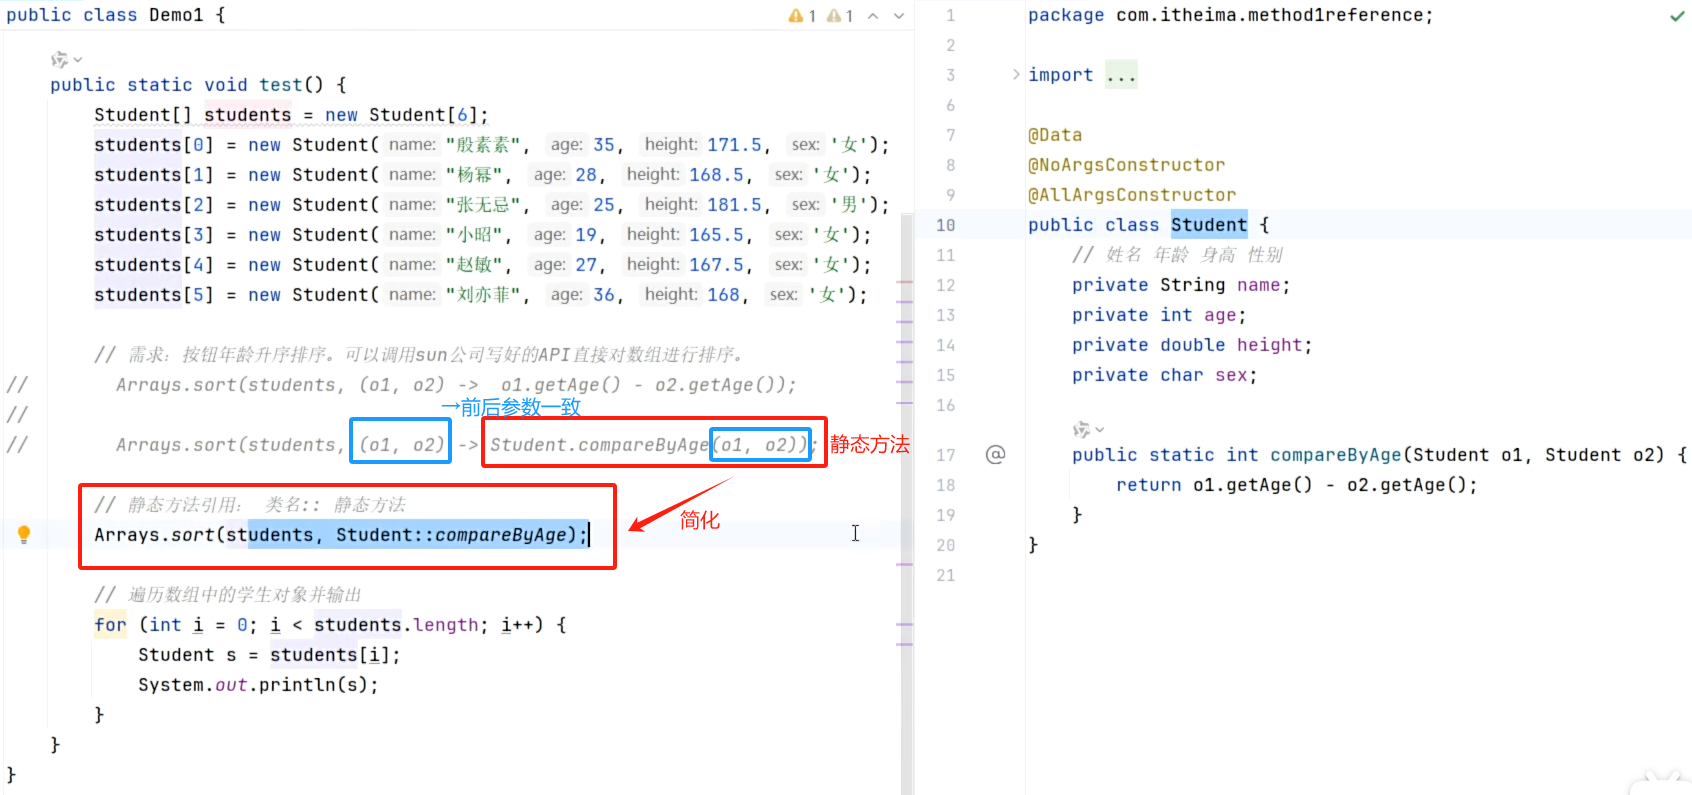Click the test method name

pos(281,85)
